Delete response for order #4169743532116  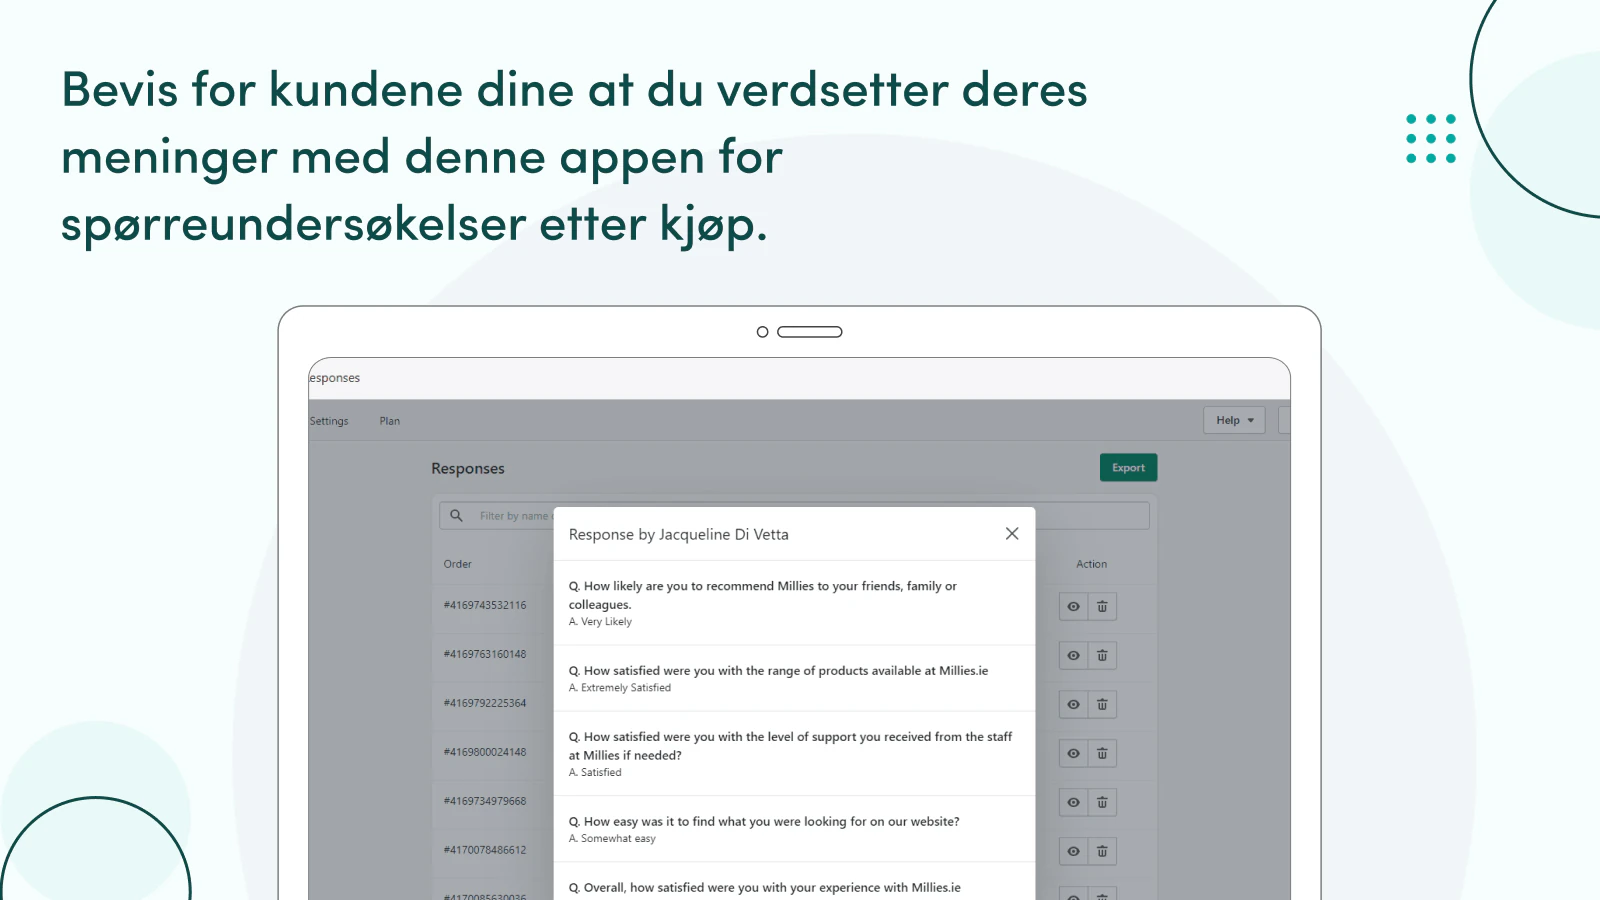[x=1102, y=607]
